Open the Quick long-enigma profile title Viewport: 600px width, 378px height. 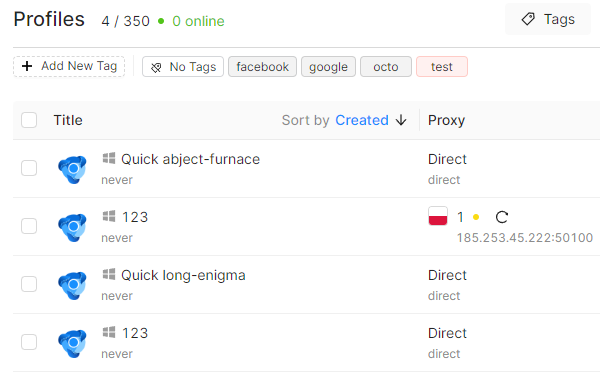(x=183, y=275)
